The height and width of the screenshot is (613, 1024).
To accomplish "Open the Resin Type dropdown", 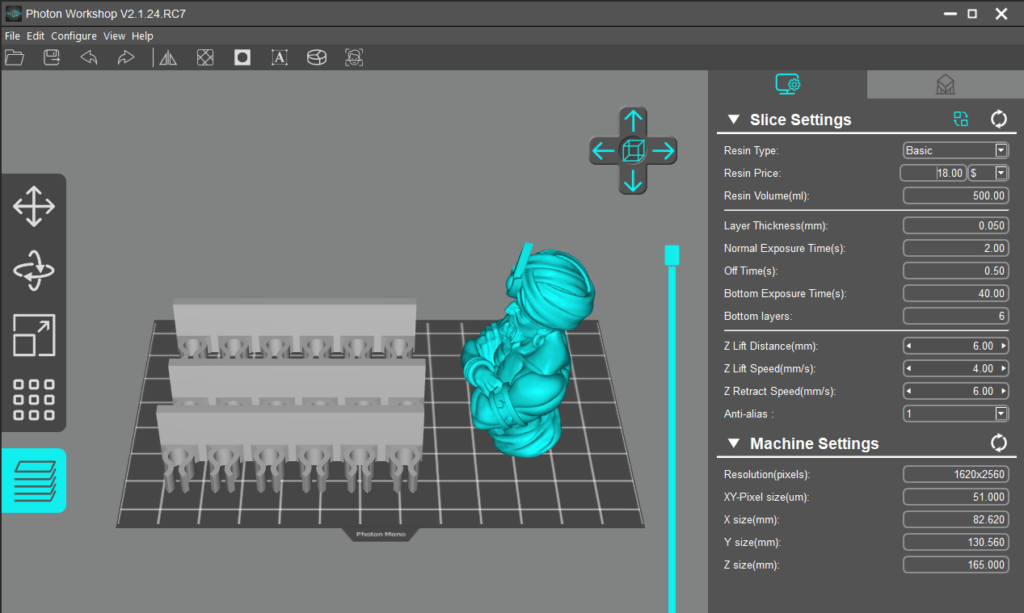I will 1001,151.
